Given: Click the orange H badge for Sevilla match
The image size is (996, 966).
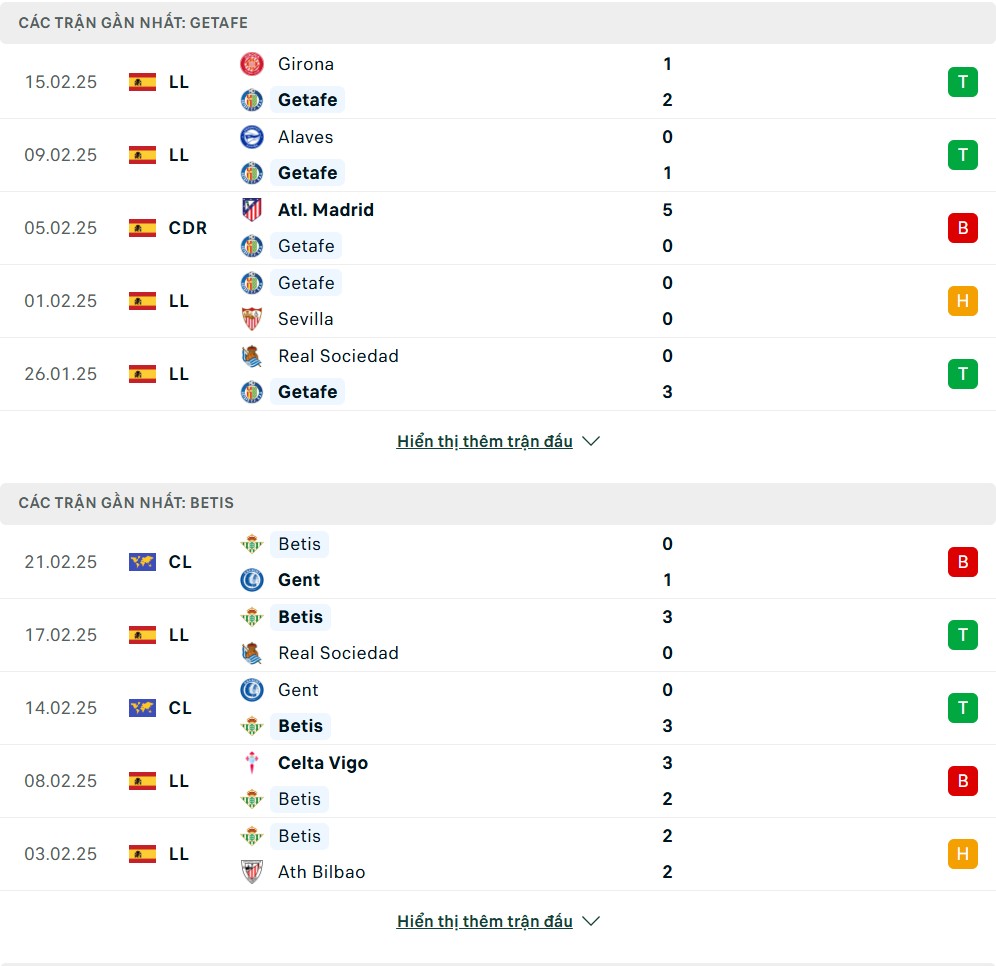Looking at the screenshot, I should 962,301.
